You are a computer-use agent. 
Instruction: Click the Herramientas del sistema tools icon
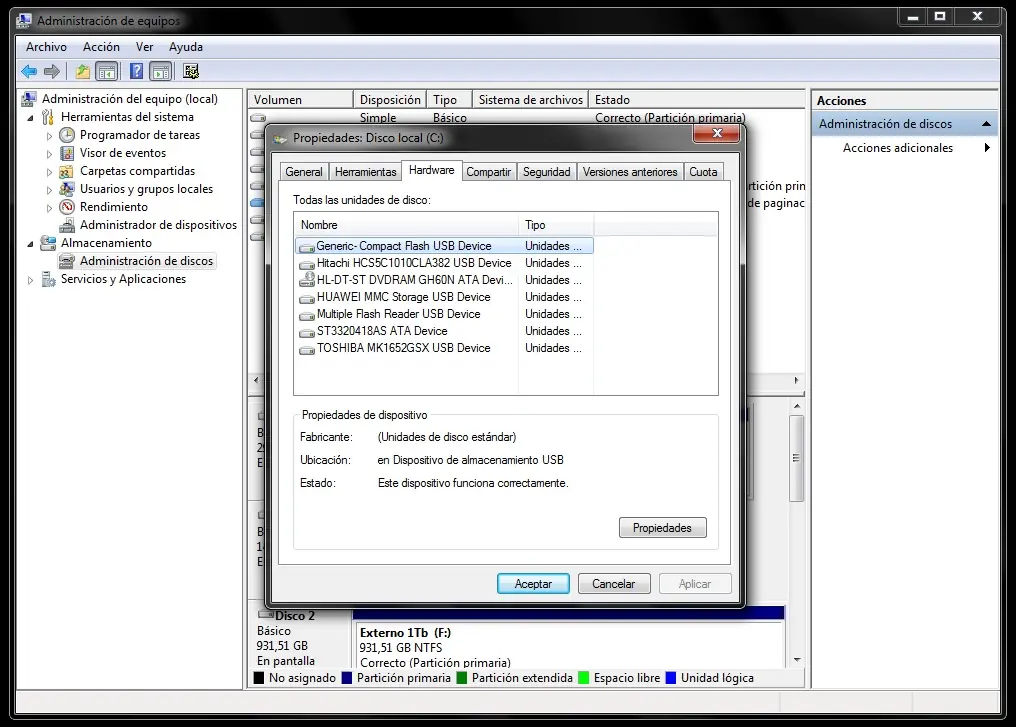click(x=48, y=117)
